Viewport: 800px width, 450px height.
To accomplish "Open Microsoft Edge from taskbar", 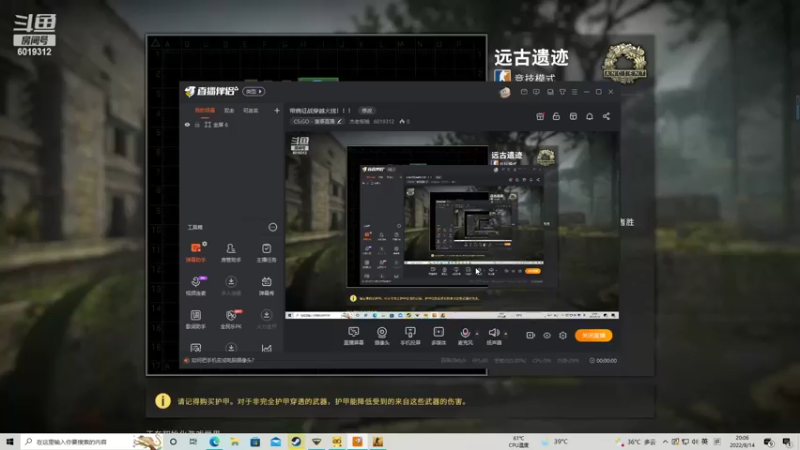I will pyautogui.click(x=214, y=442).
